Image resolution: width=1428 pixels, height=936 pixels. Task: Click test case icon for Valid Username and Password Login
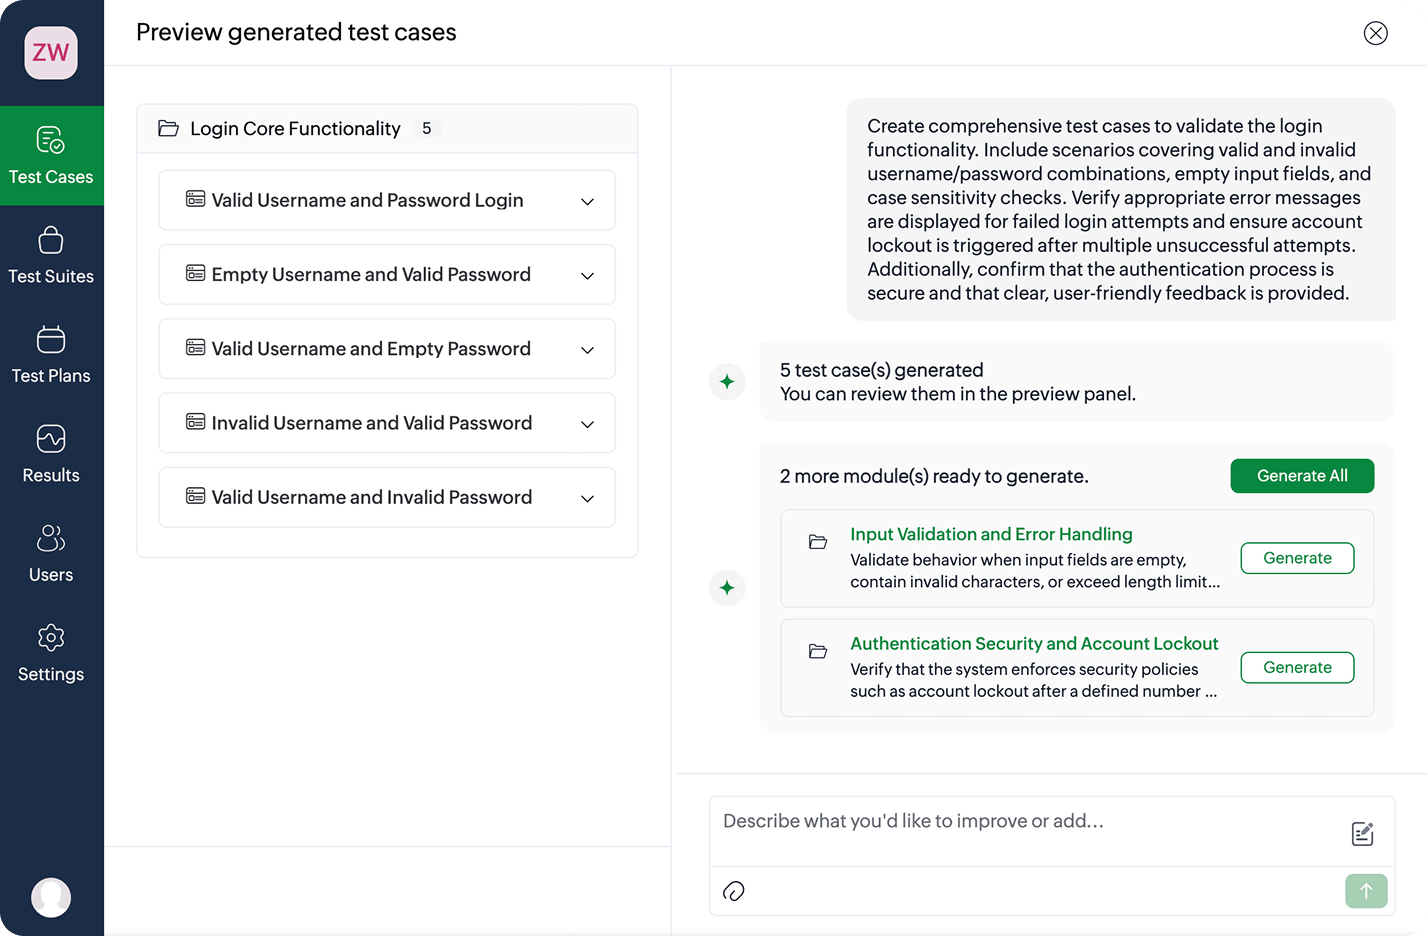click(196, 199)
